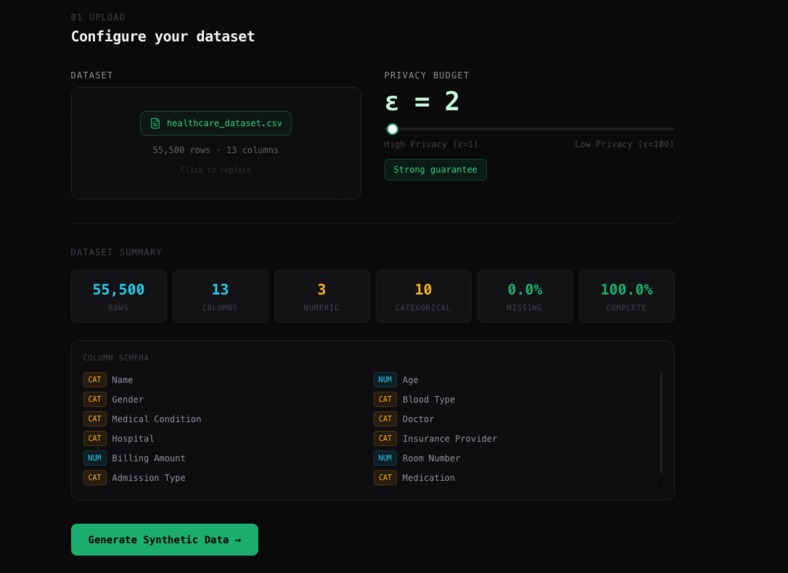Click the healthcare_dataset.csv file chip

(x=216, y=123)
